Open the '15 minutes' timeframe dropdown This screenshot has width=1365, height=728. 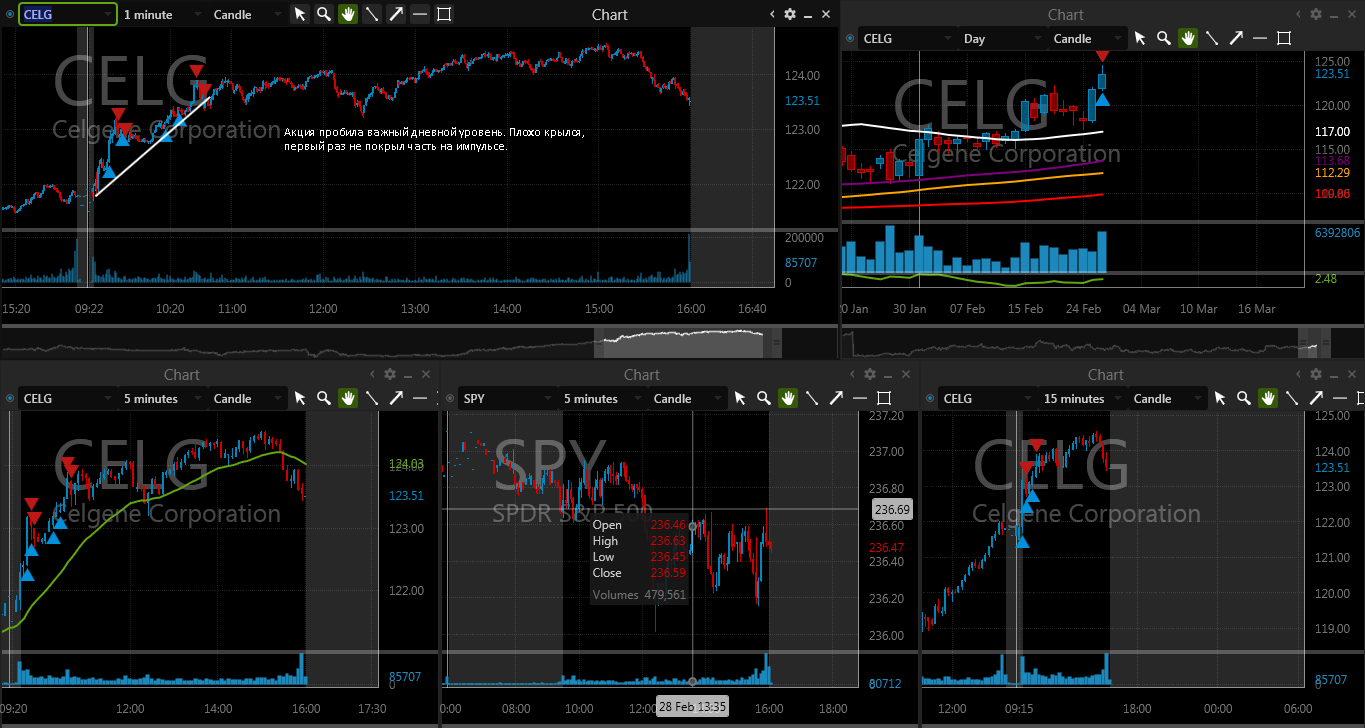point(1083,398)
